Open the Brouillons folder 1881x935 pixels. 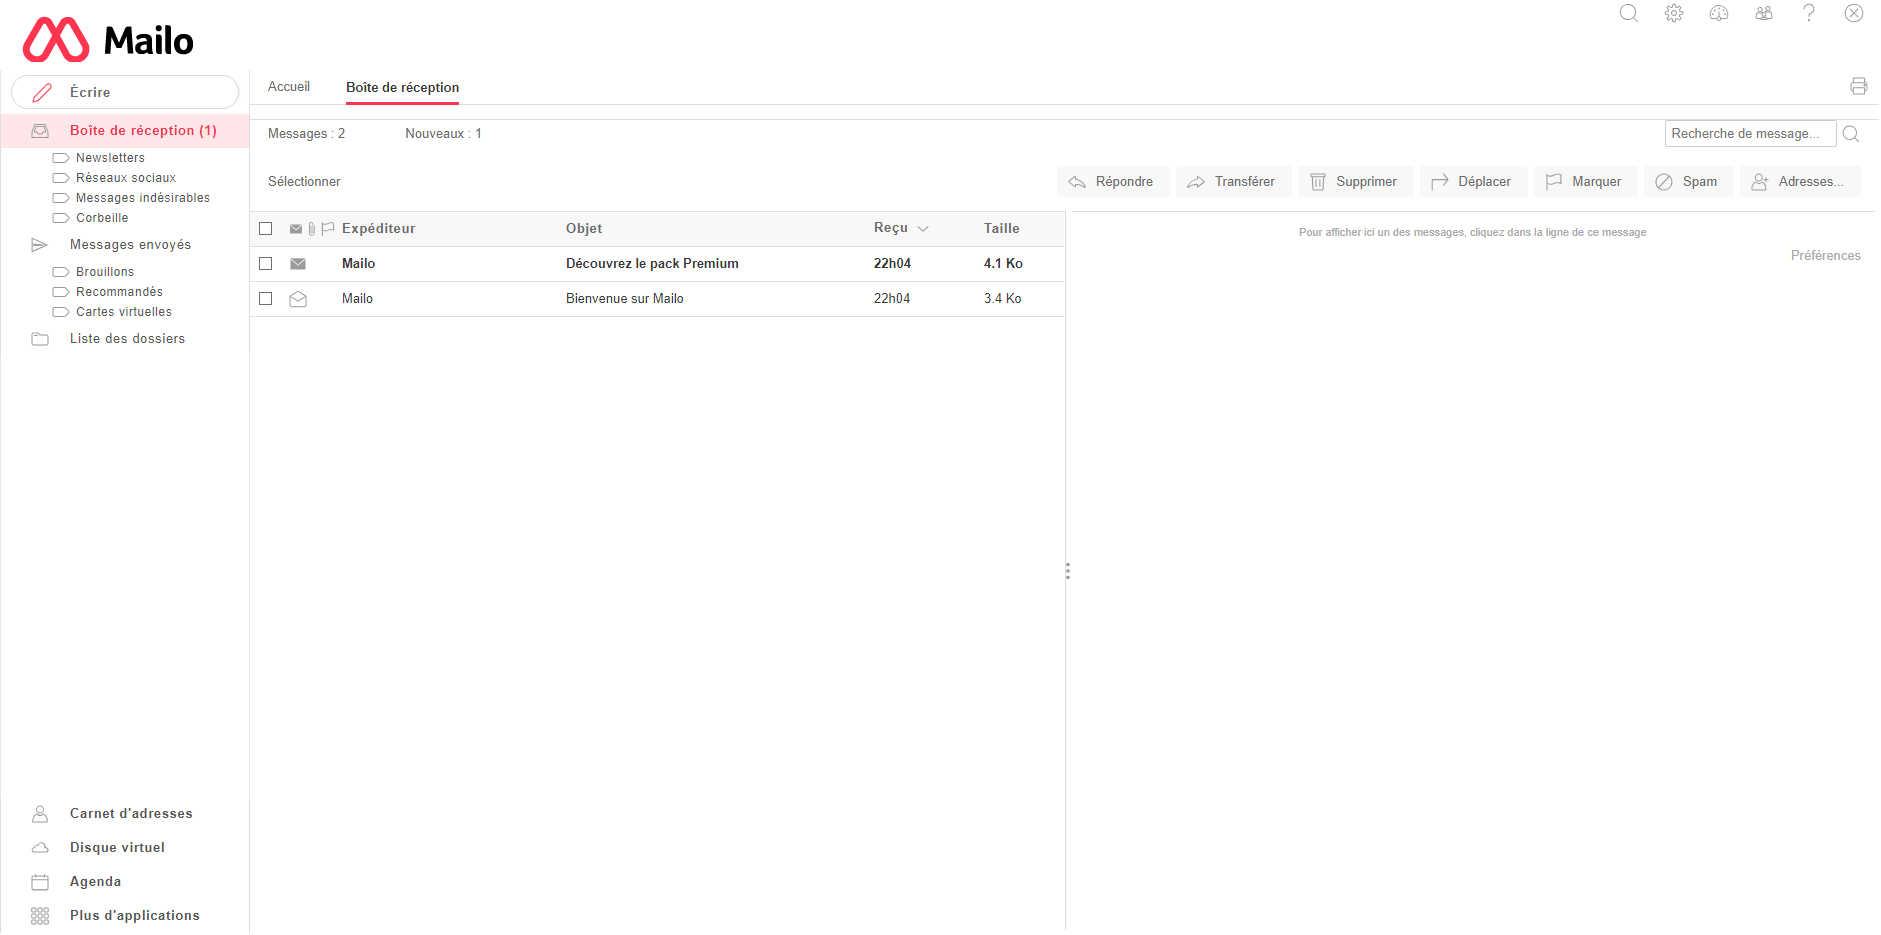point(105,272)
